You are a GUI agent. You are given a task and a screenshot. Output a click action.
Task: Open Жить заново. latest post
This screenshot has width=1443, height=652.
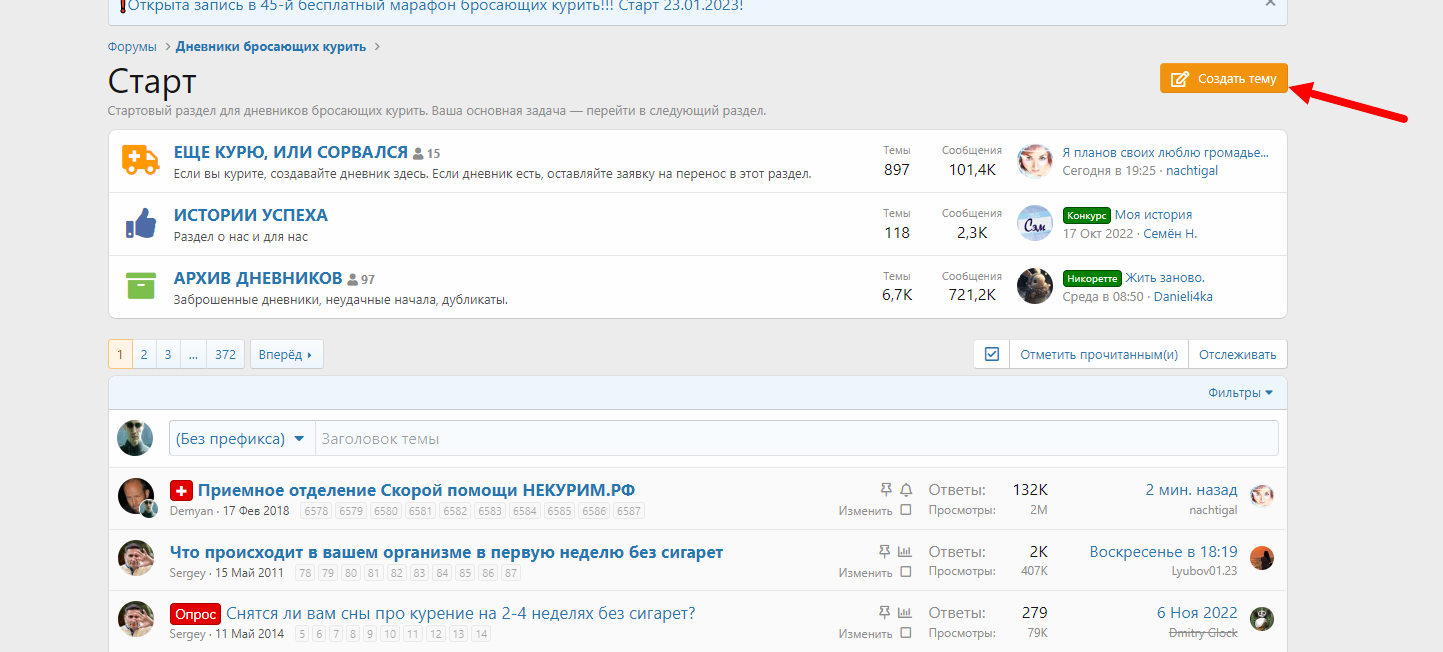[x=1165, y=278]
